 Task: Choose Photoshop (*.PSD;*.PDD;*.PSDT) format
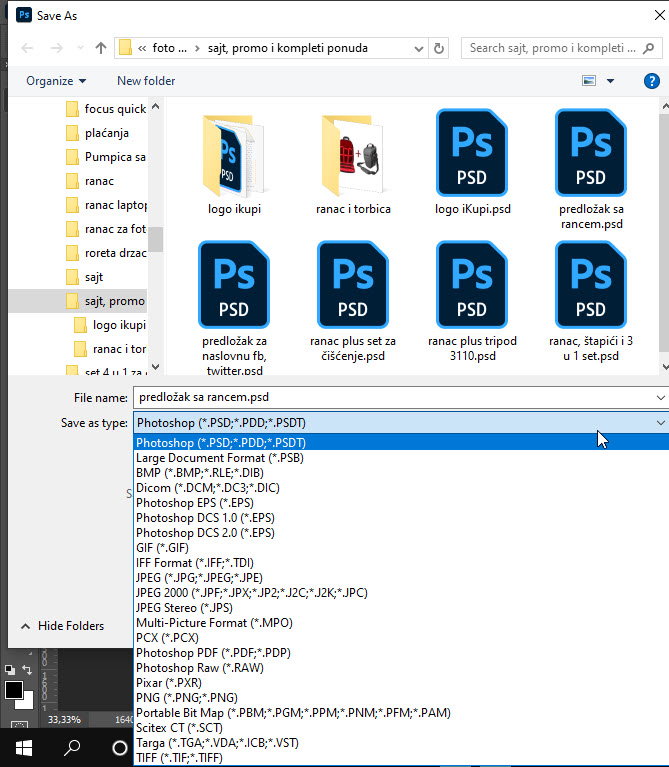tap(401, 443)
